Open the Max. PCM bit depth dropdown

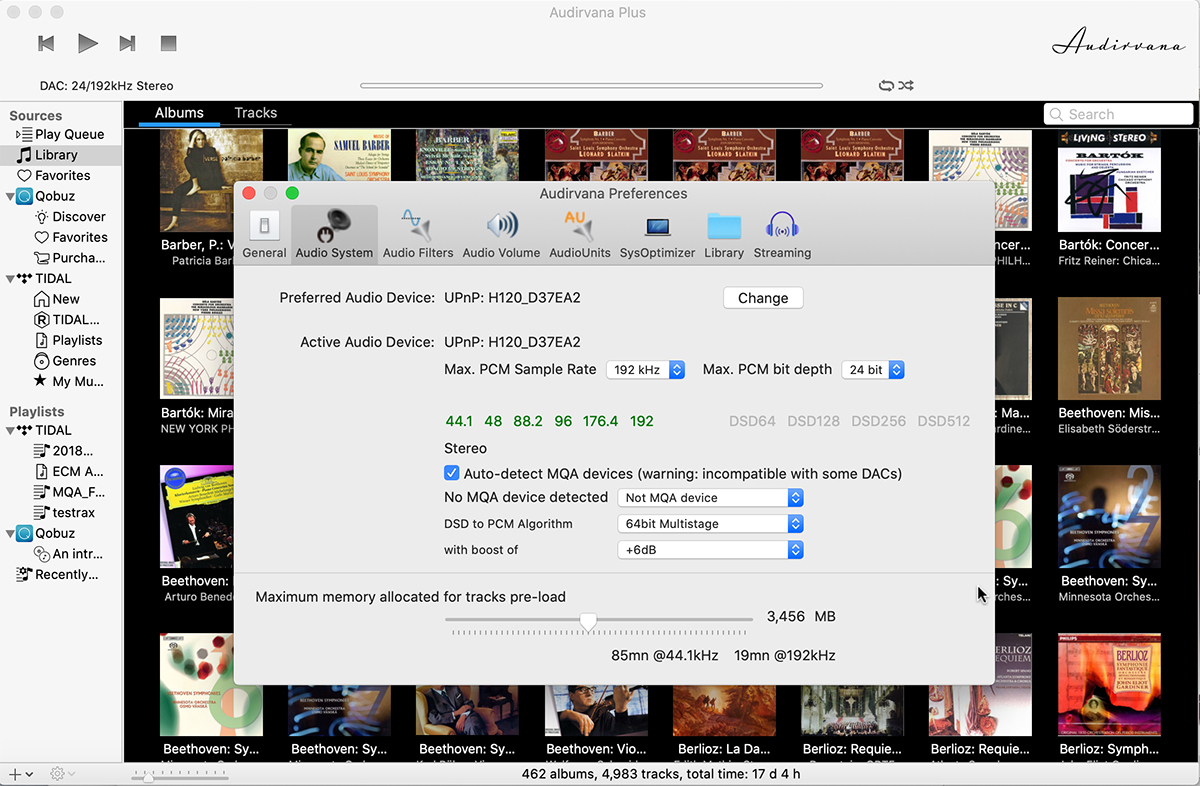pyautogui.click(x=873, y=370)
